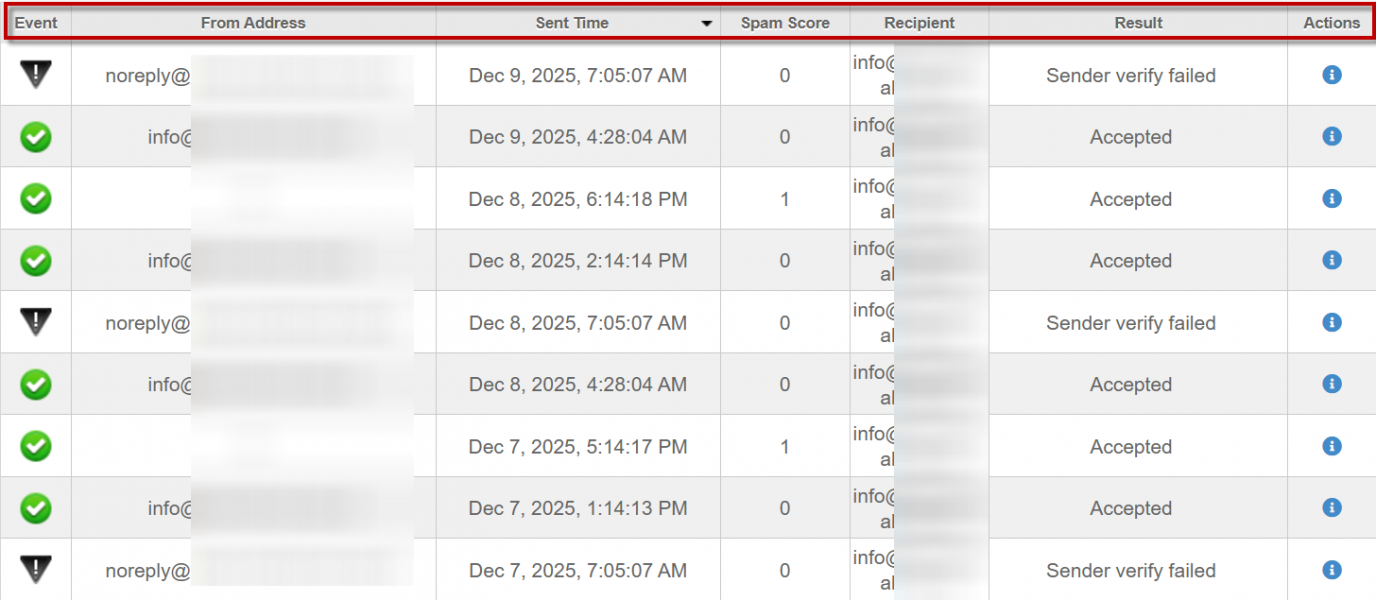Click info icon for Dec 8, 6:14:18 PM row
Image resolution: width=1376 pixels, height=600 pixels.
pos(1331,199)
